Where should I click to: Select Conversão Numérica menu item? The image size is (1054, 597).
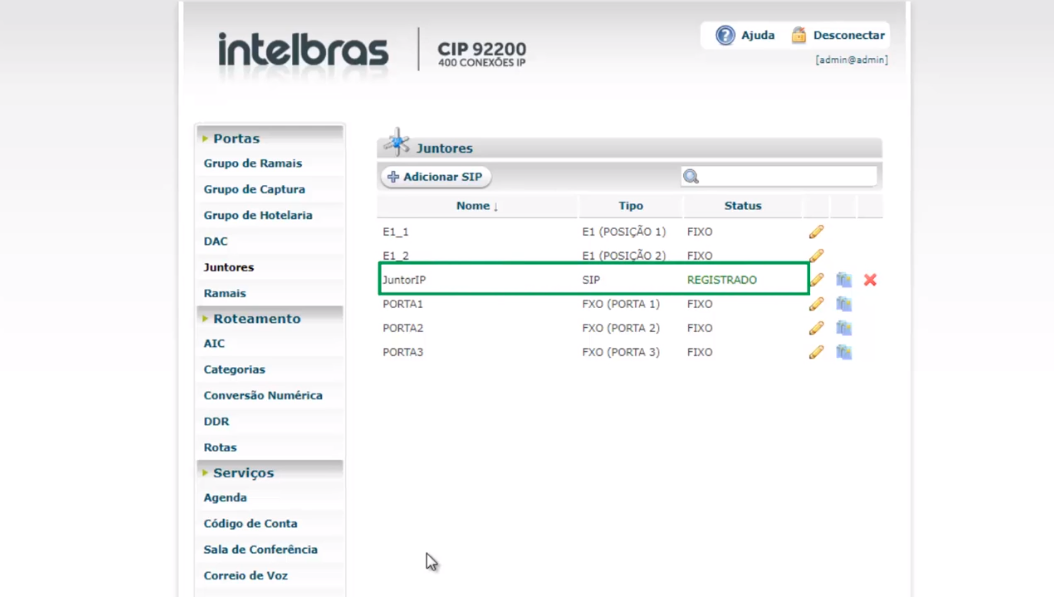tap(263, 395)
